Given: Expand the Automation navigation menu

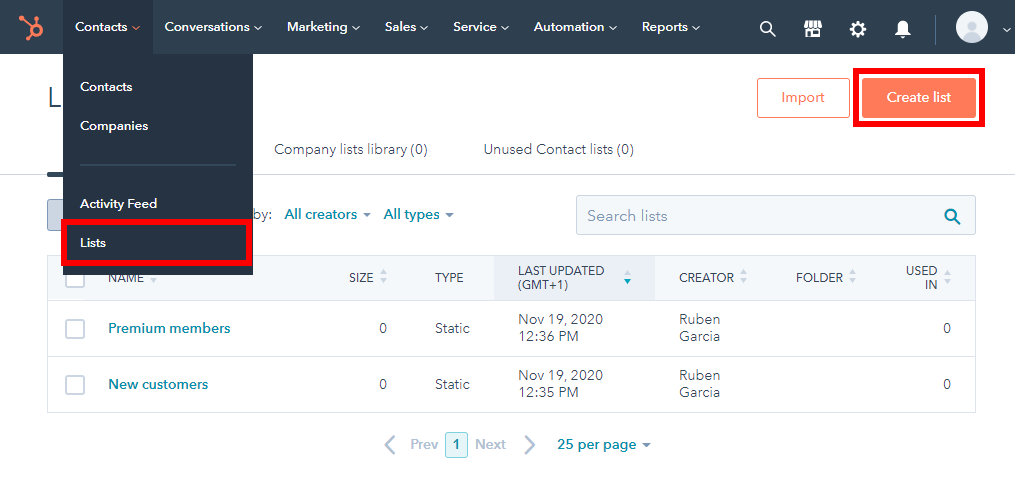Looking at the screenshot, I should (x=575, y=27).
